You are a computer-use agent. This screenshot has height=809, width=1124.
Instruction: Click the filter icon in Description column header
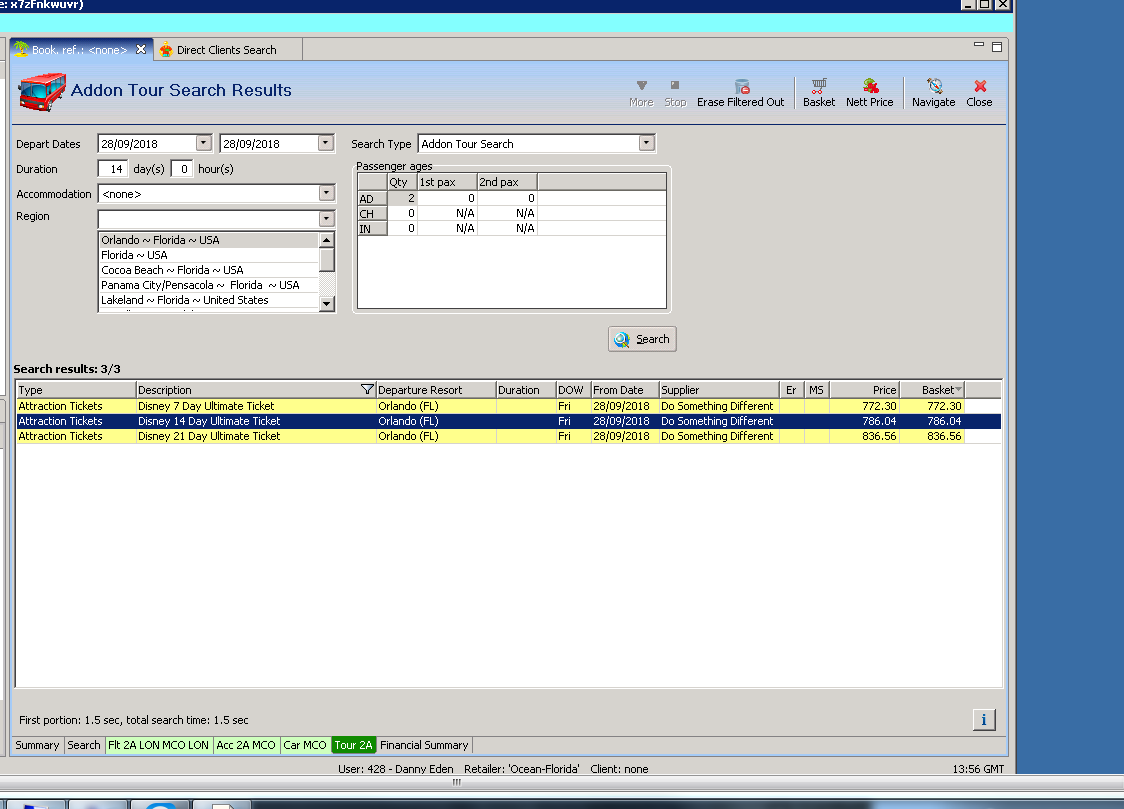[x=366, y=390]
